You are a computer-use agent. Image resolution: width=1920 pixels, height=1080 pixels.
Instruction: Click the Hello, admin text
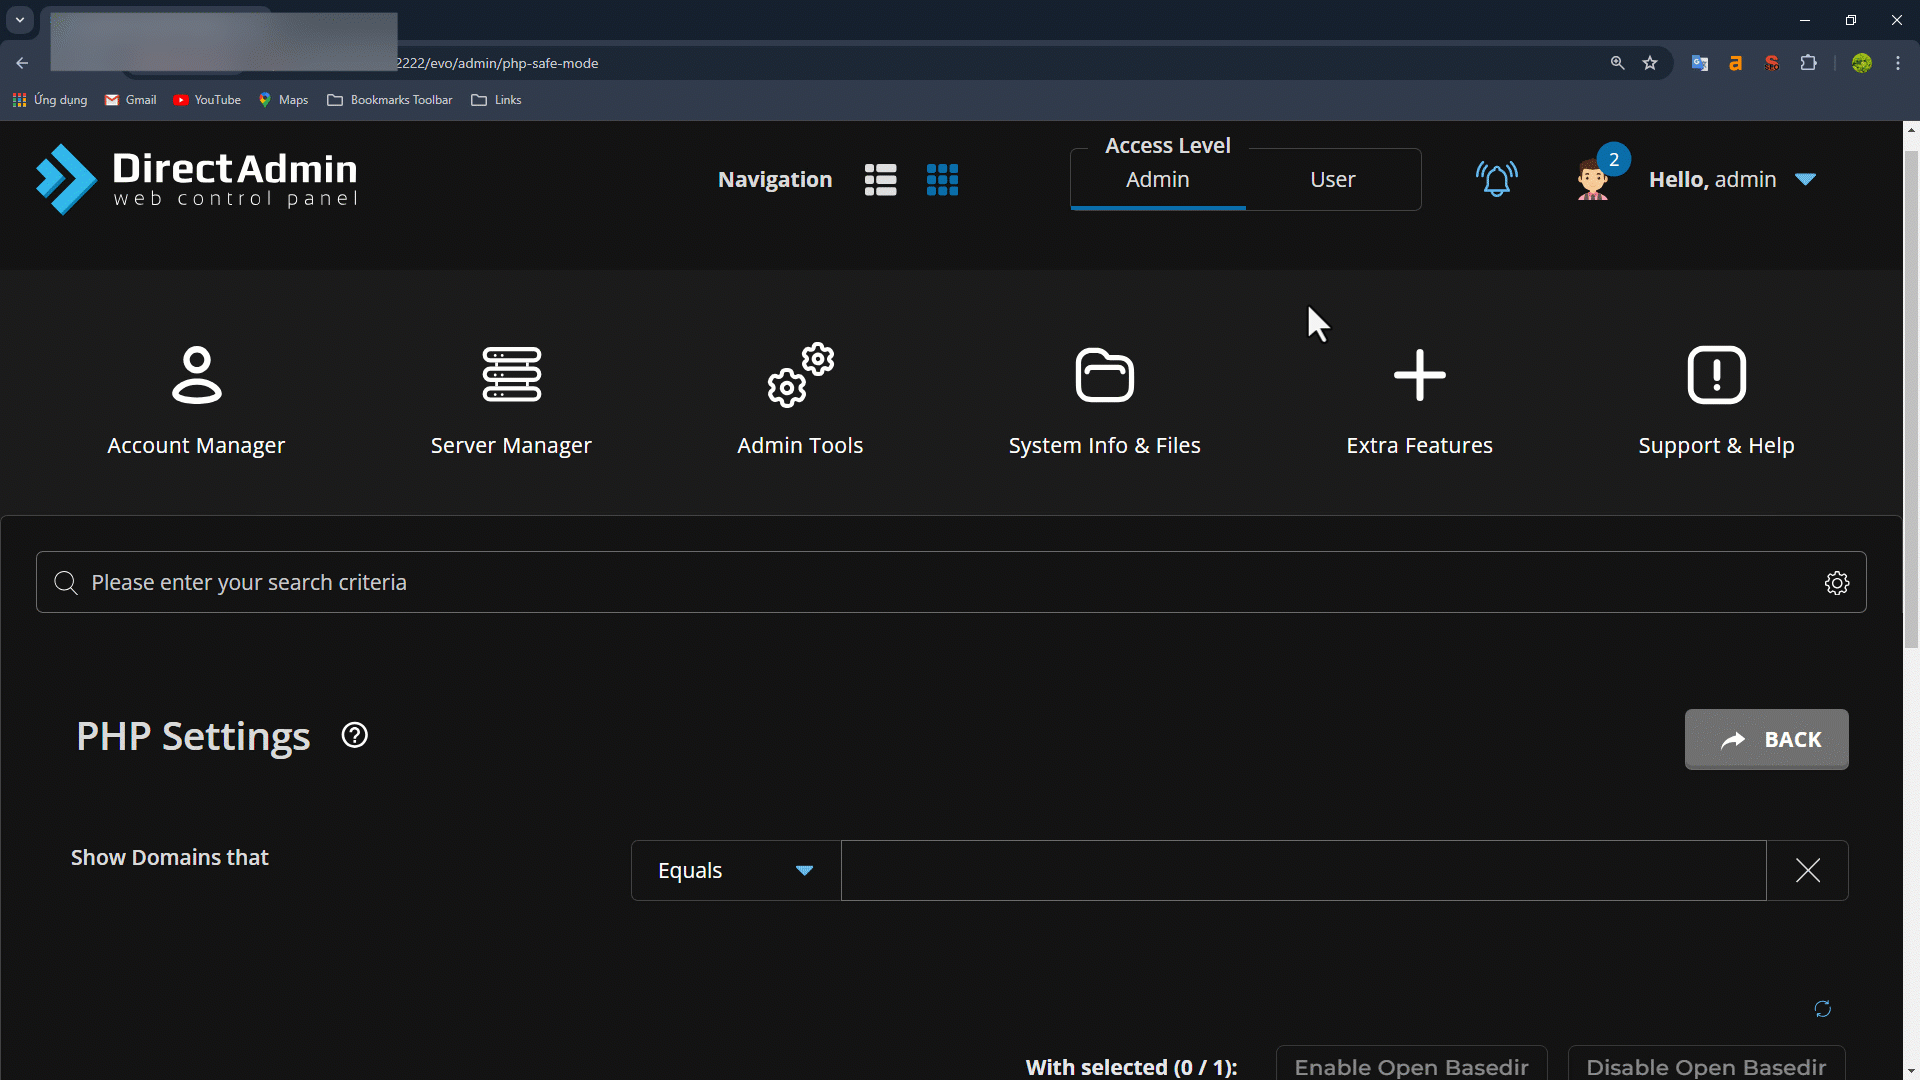coord(1712,179)
